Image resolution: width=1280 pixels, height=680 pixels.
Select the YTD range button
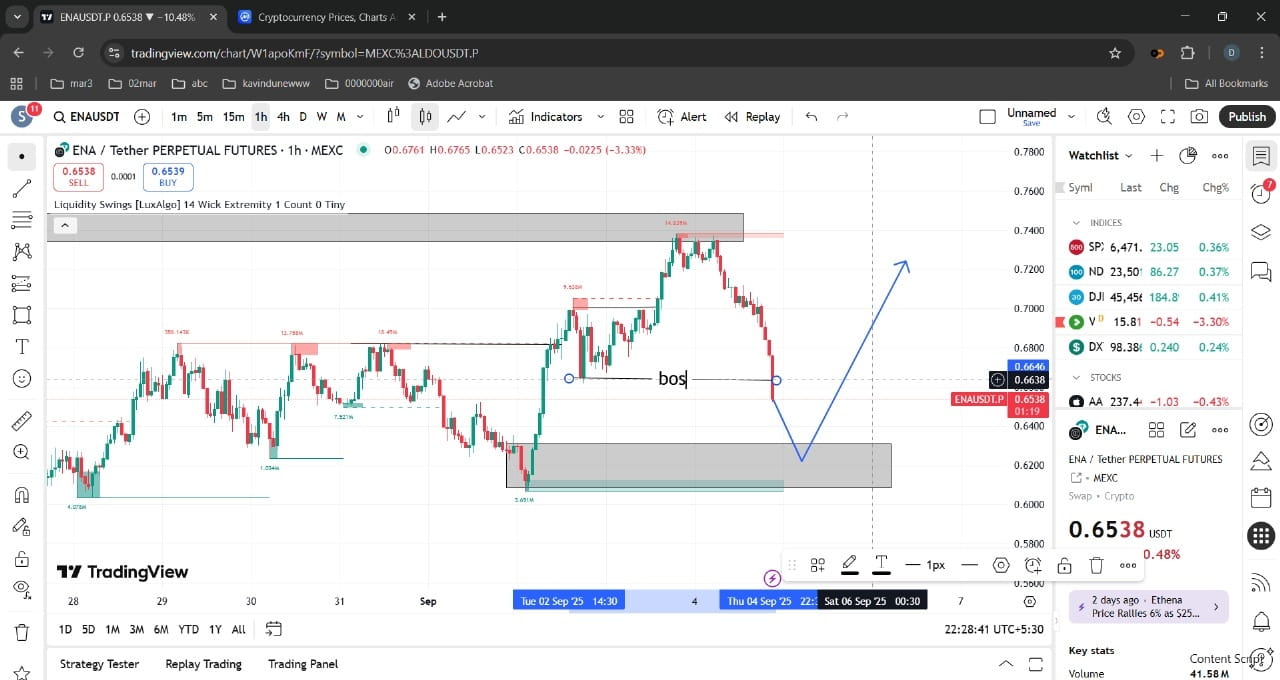click(x=188, y=629)
